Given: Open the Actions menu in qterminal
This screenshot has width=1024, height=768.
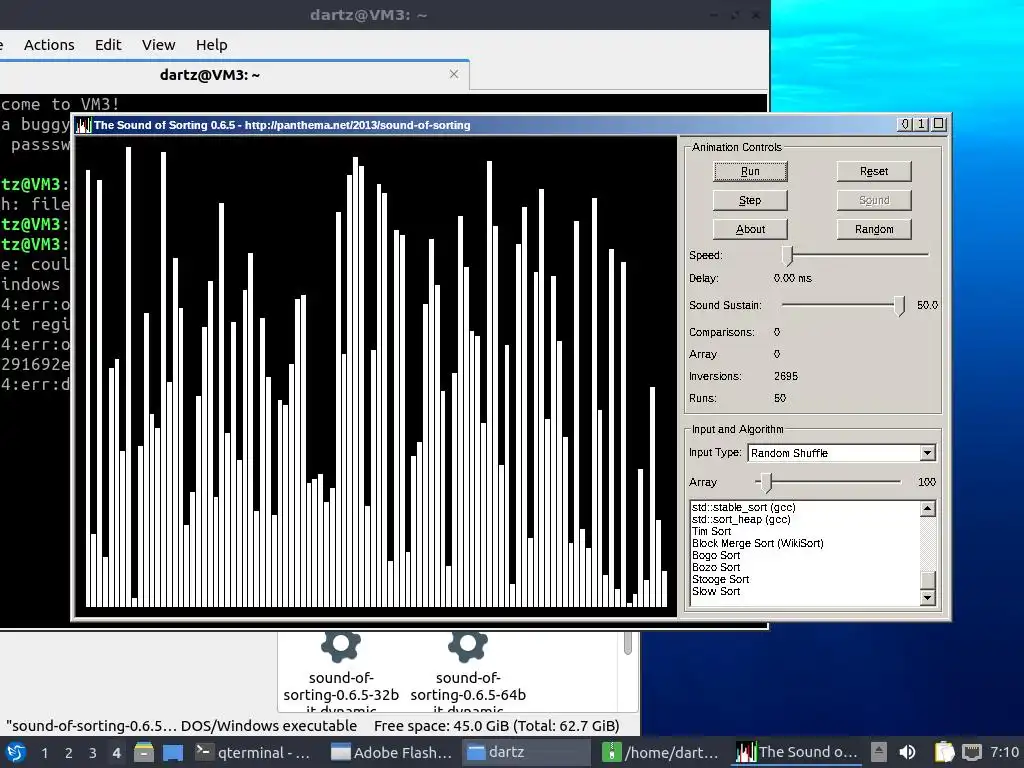Looking at the screenshot, I should click(x=49, y=45).
